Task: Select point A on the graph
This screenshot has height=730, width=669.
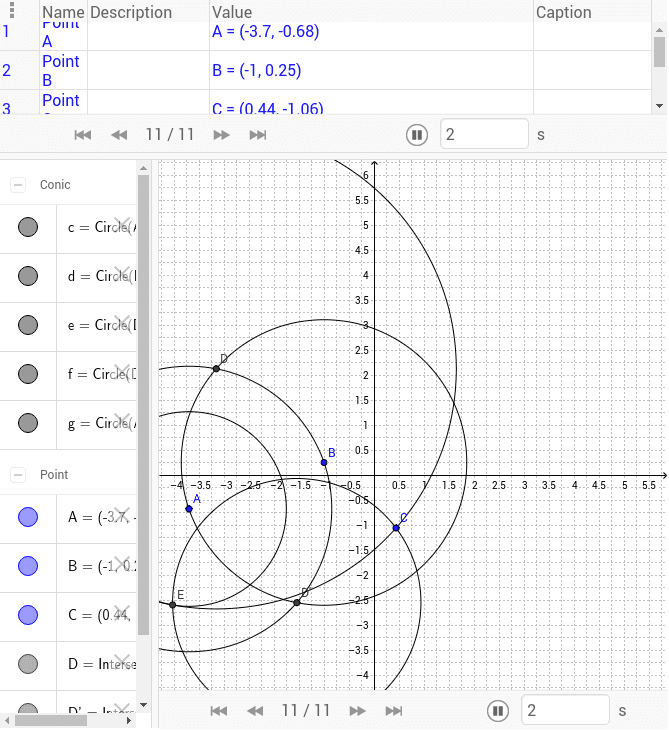Action: (x=189, y=509)
